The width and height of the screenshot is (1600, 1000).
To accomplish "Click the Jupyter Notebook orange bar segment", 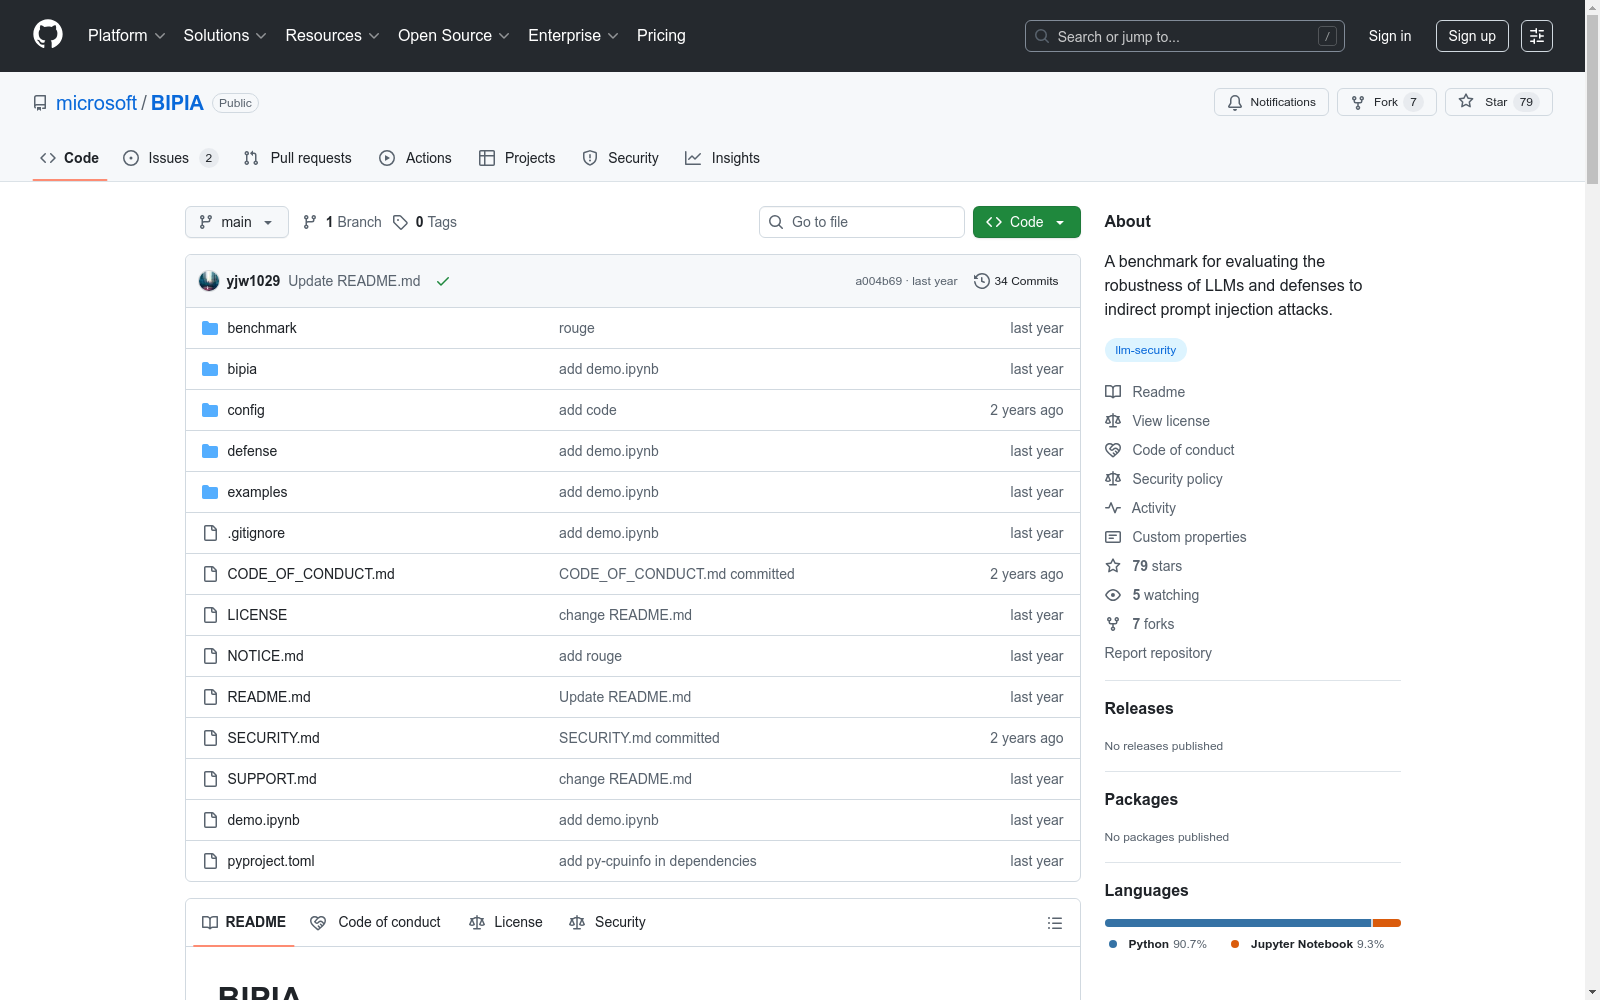I will pyautogui.click(x=1387, y=923).
